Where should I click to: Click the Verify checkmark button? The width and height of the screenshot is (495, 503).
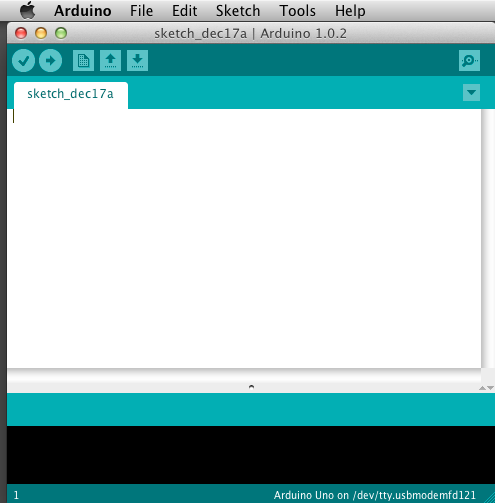[x=23, y=61]
